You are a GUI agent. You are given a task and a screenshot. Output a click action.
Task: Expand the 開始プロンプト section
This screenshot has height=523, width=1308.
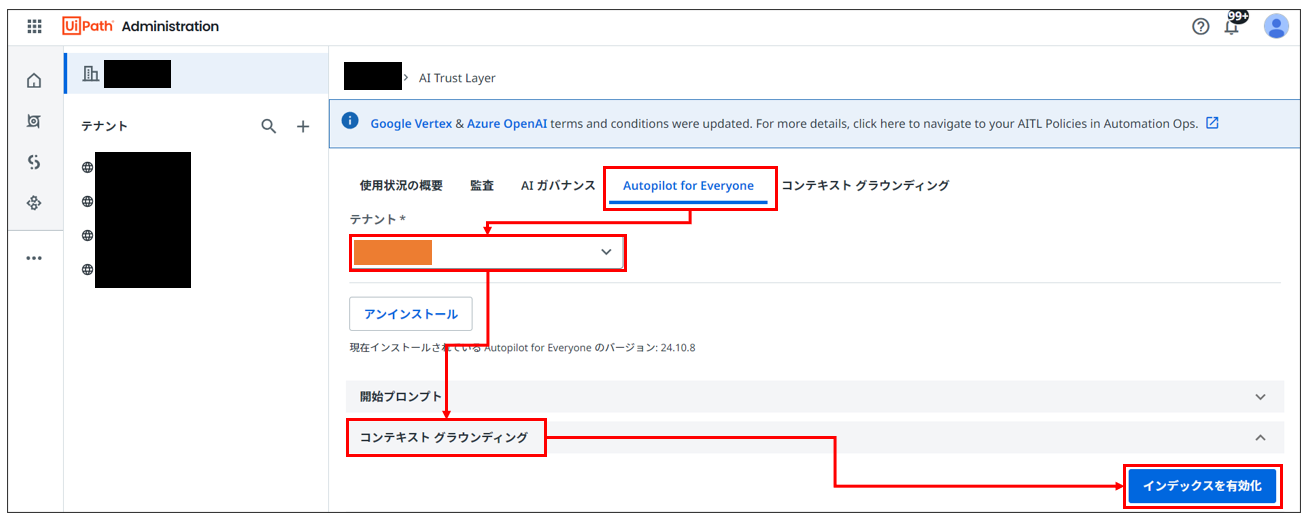coord(815,396)
